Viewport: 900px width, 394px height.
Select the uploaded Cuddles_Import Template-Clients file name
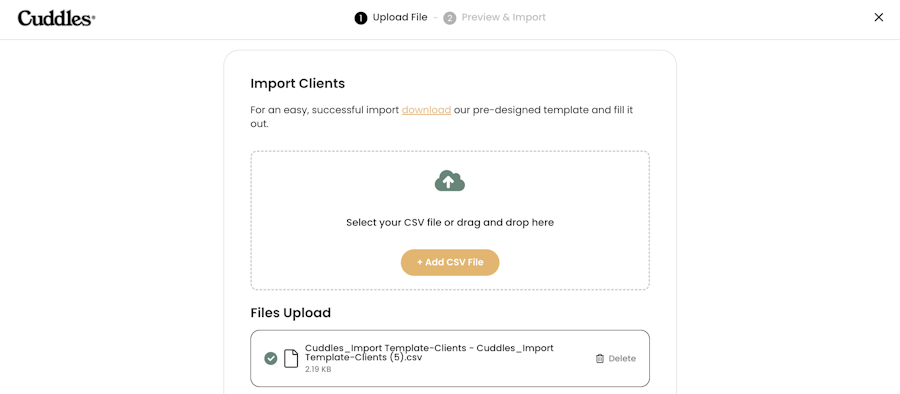[429, 353]
